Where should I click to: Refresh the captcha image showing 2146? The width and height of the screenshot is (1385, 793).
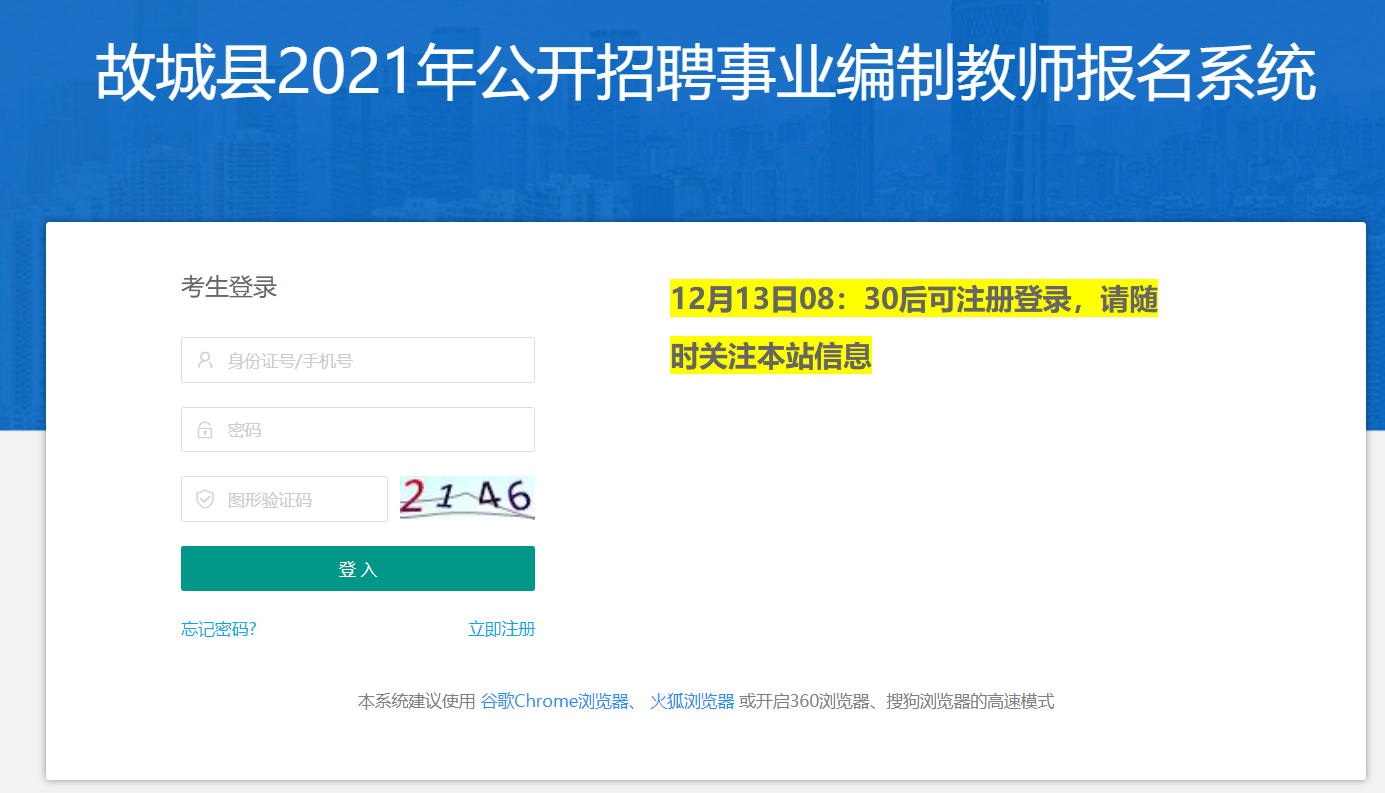[x=467, y=498]
